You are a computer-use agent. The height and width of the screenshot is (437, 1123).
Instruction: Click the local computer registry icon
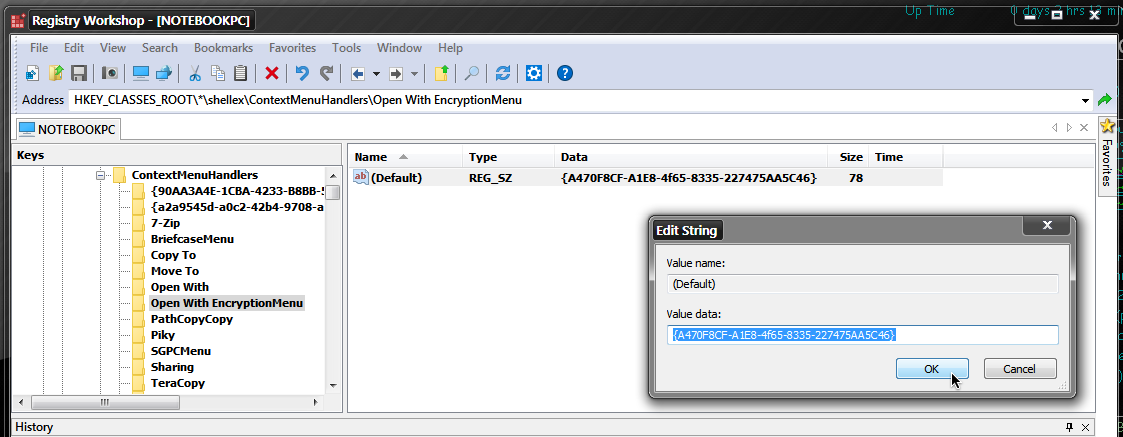[140, 73]
